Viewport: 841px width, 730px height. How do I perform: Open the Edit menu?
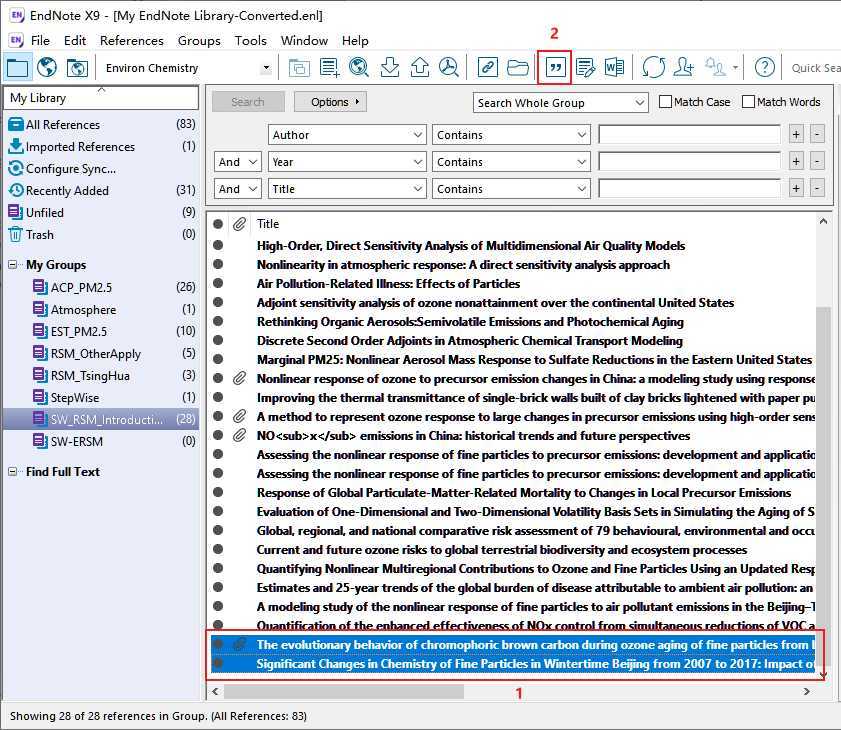point(75,41)
